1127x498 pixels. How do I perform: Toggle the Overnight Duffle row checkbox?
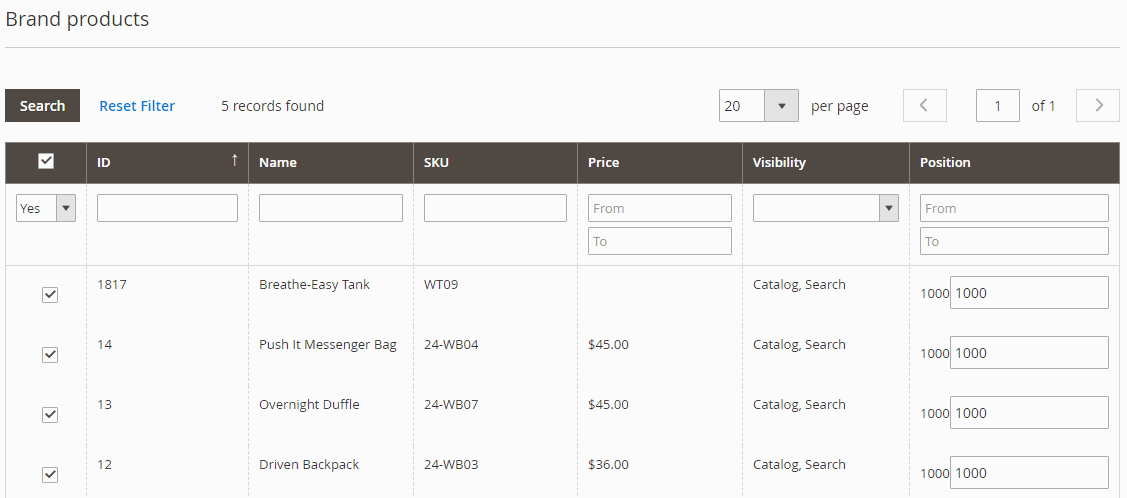(x=50, y=415)
